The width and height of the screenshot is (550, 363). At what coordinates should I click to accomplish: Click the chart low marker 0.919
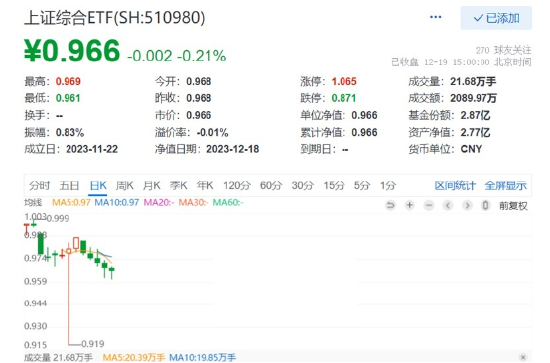point(93,344)
